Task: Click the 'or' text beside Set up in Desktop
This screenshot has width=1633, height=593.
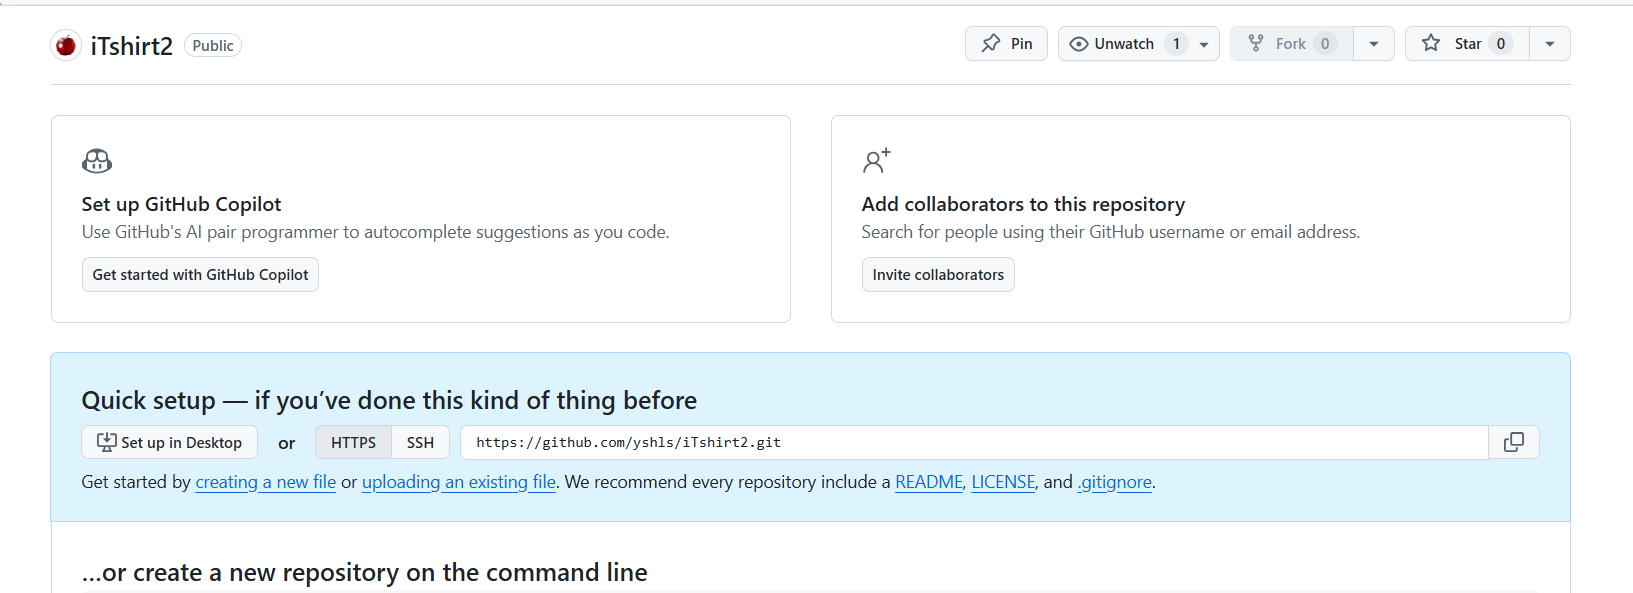Action: (287, 443)
